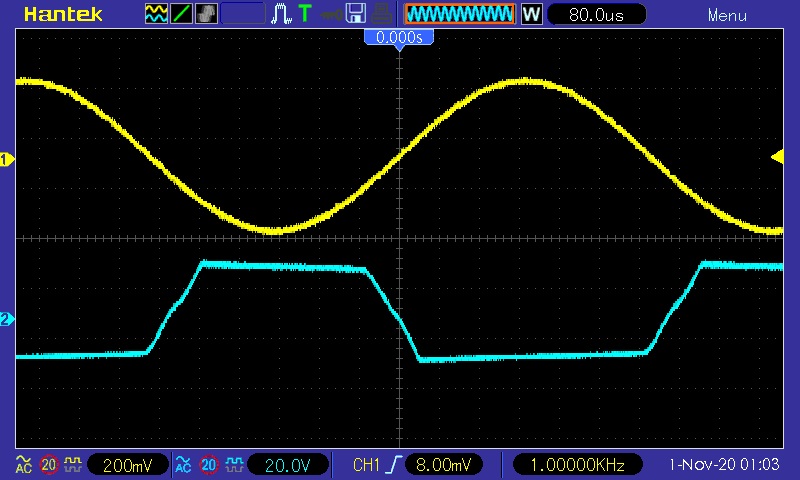Viewport: 800px width, 480px height.
Task: Click the green T trigger status icon
Action: [x=305, y=14]
